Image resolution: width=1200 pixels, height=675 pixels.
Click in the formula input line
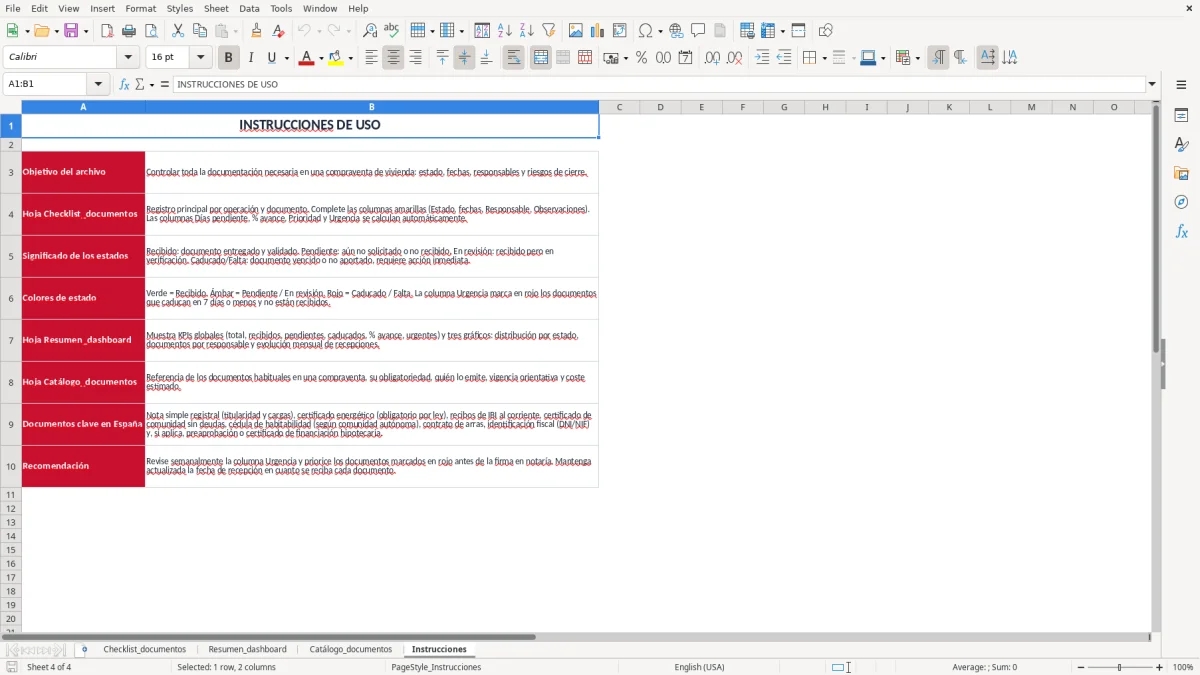pyautogui.click(x=659, y=84)
